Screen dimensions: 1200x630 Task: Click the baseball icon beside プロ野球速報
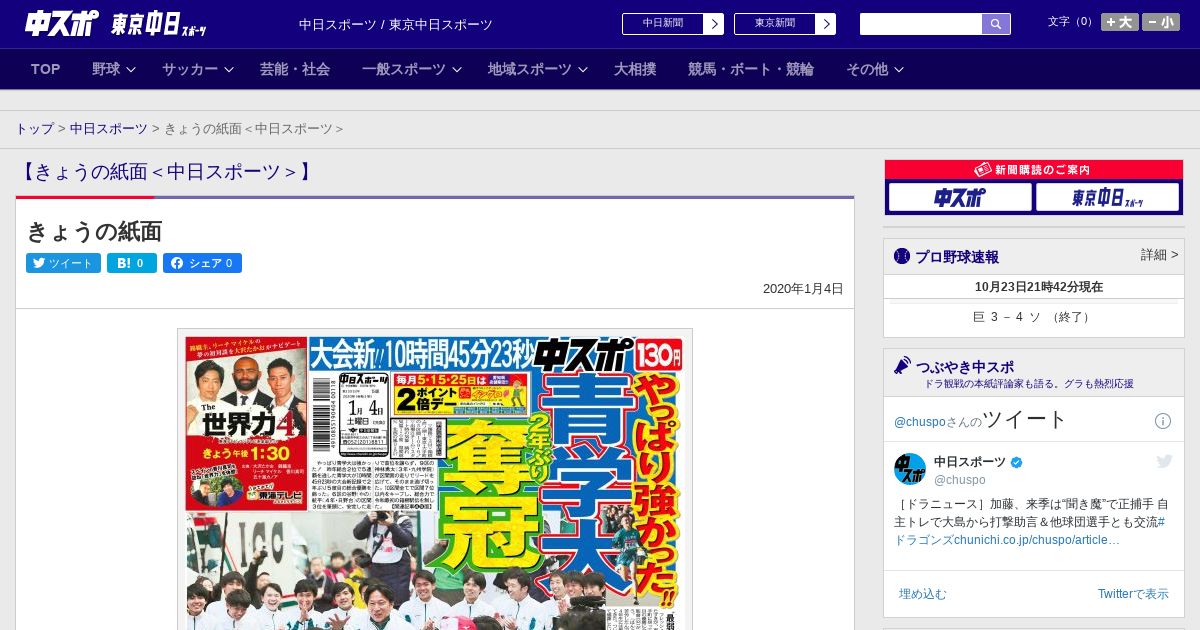tap(902, 256)
